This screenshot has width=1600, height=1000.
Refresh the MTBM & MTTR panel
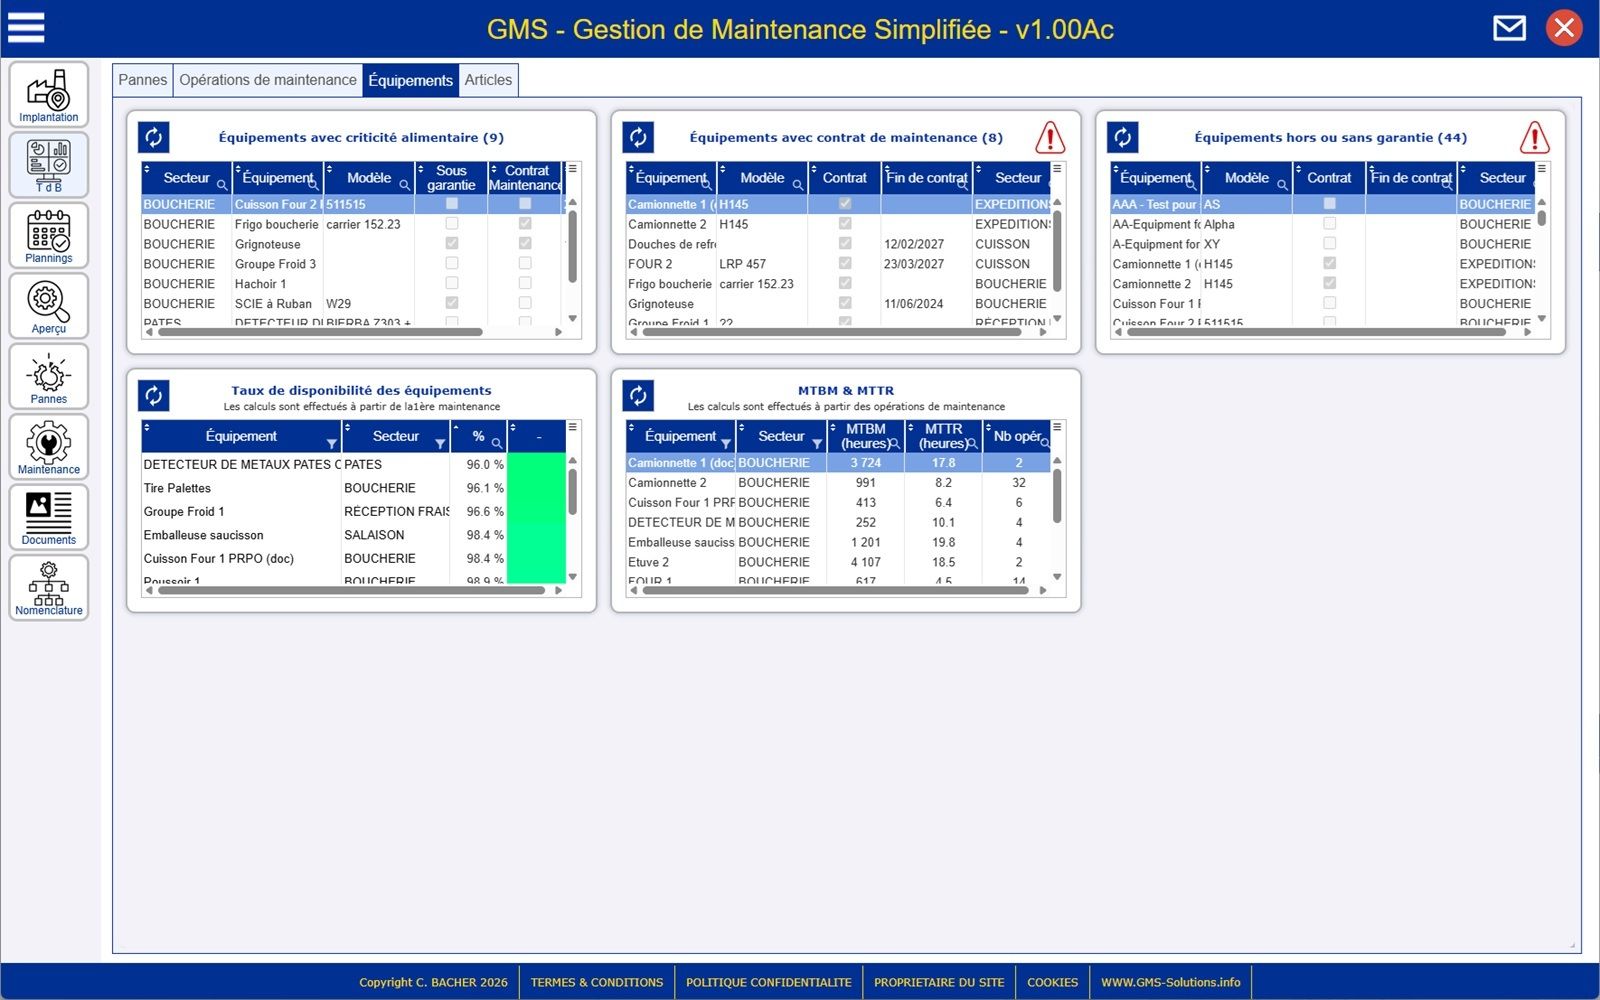click(638, 395)
